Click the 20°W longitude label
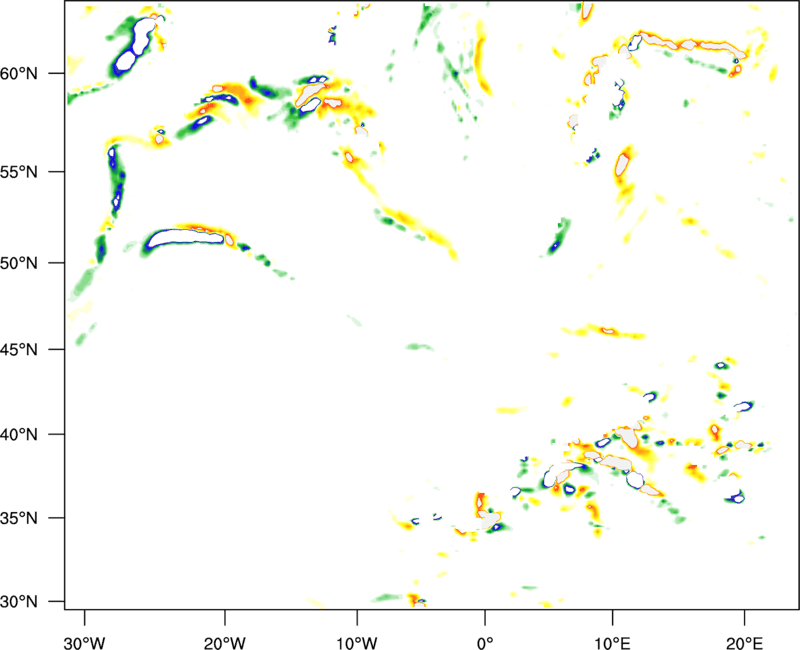 click(x=224, y=643)
